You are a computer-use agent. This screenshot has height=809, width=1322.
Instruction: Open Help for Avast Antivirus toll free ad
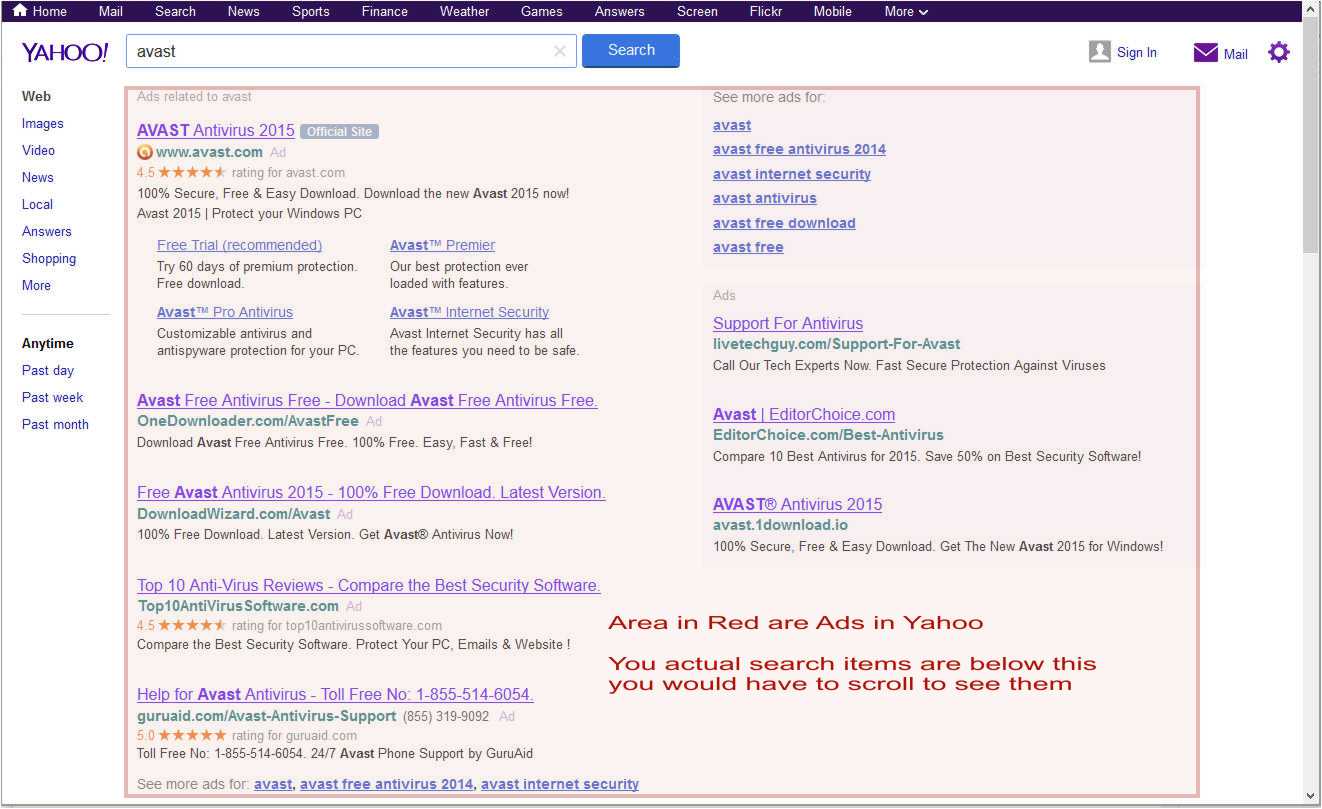point(335,694)
